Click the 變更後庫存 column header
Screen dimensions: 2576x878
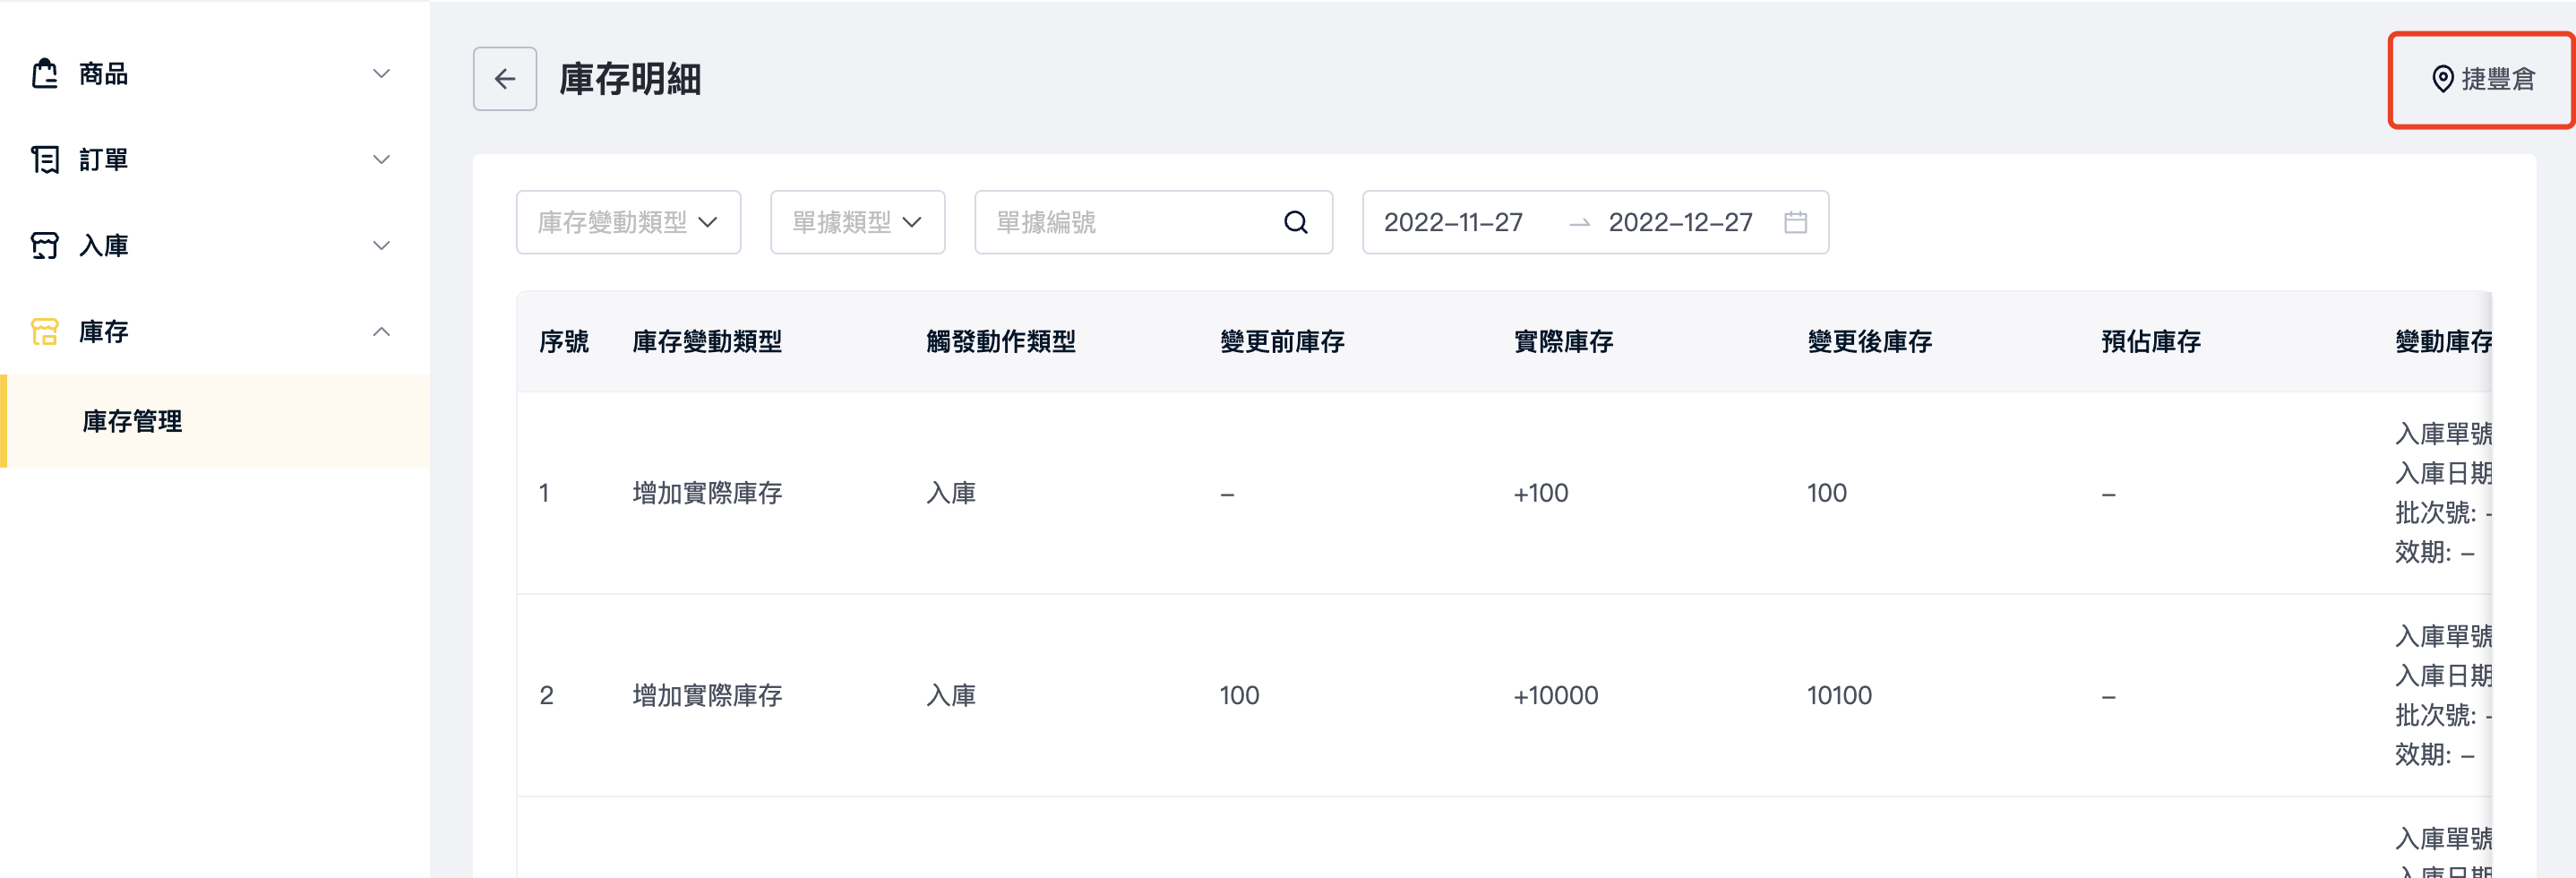click(x=1869, y=342)
